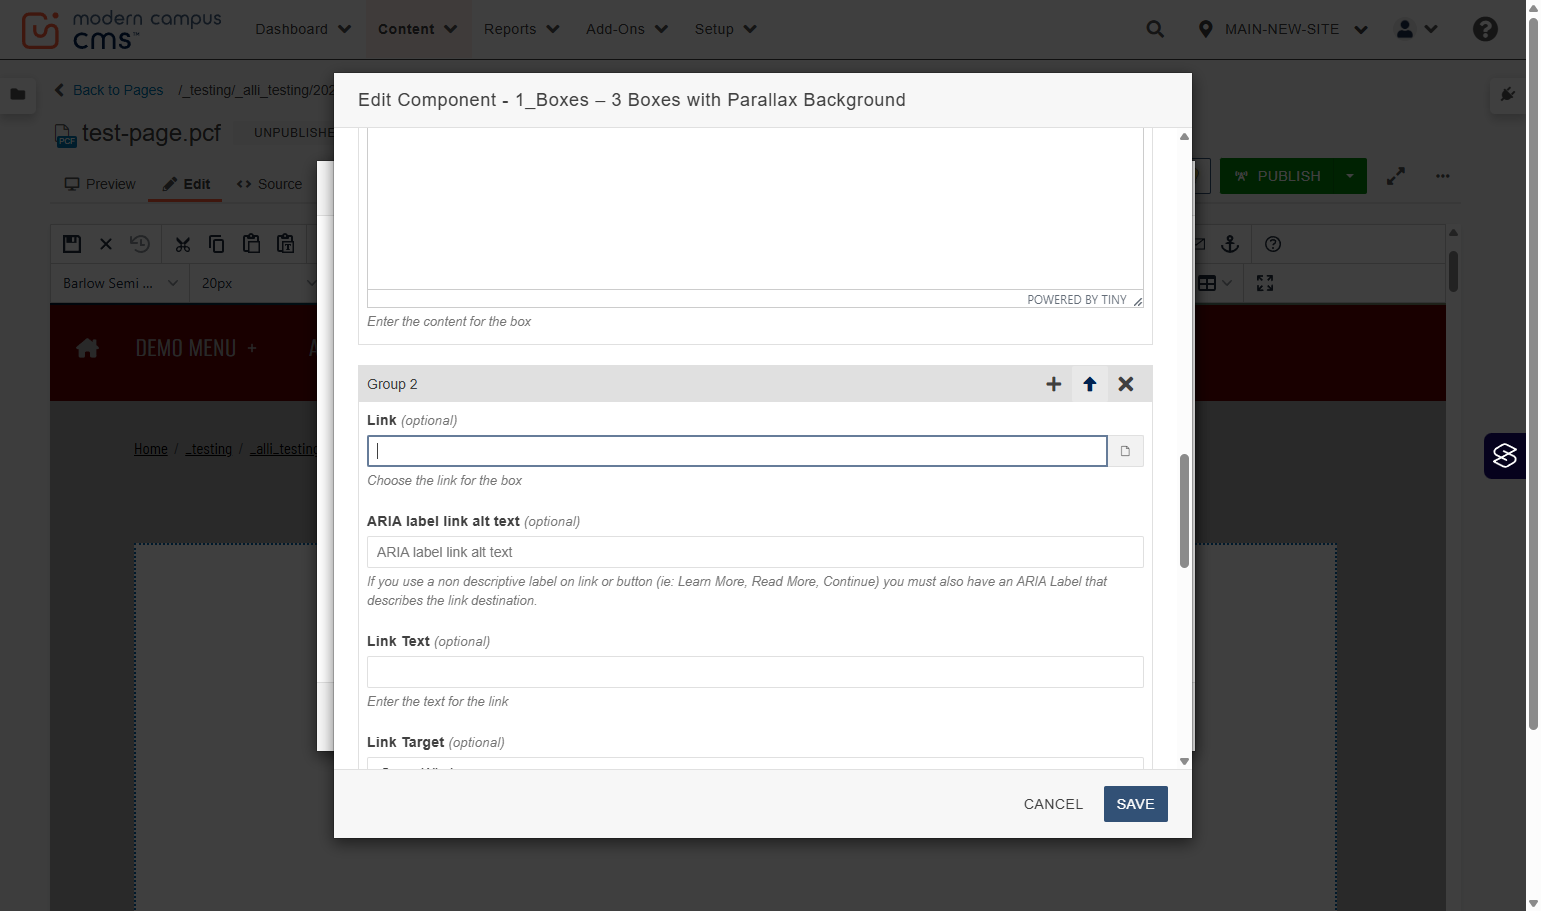Open the help question mark icon
This screenshot has height=911, width=1541.
(x=1485, y=29)
